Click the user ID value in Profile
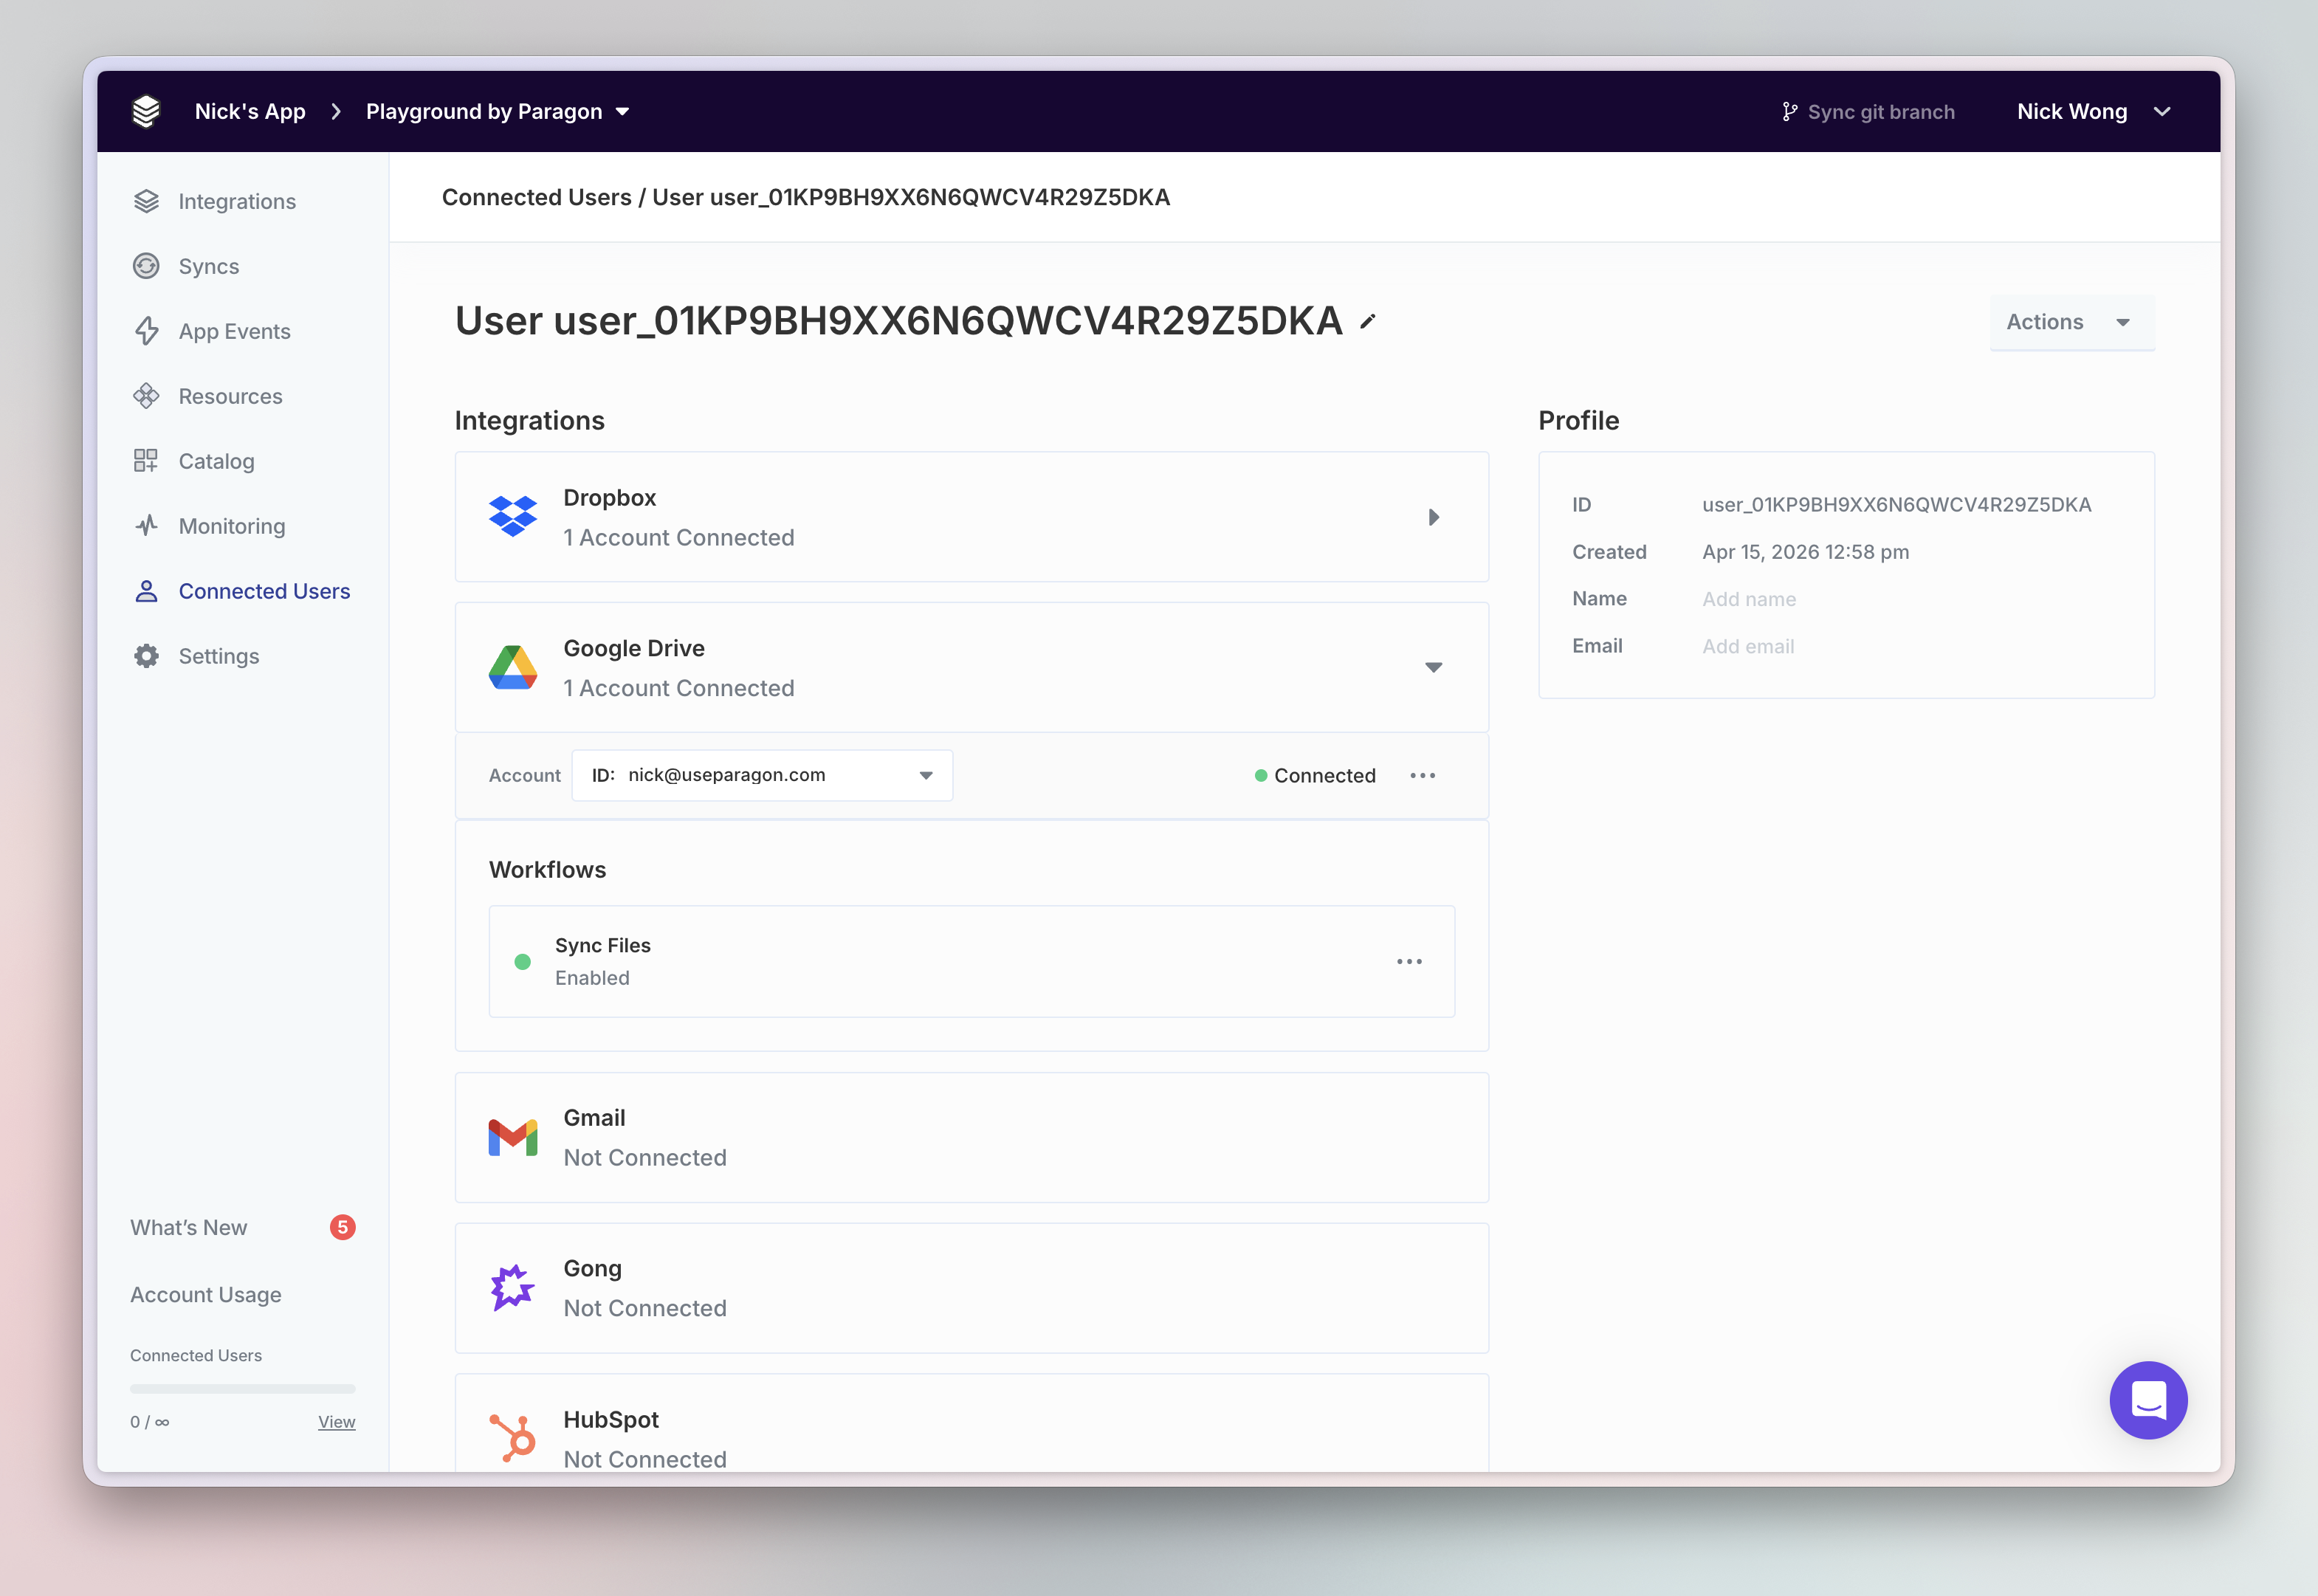The image size is (2318, 1596). coord(1896,504)
